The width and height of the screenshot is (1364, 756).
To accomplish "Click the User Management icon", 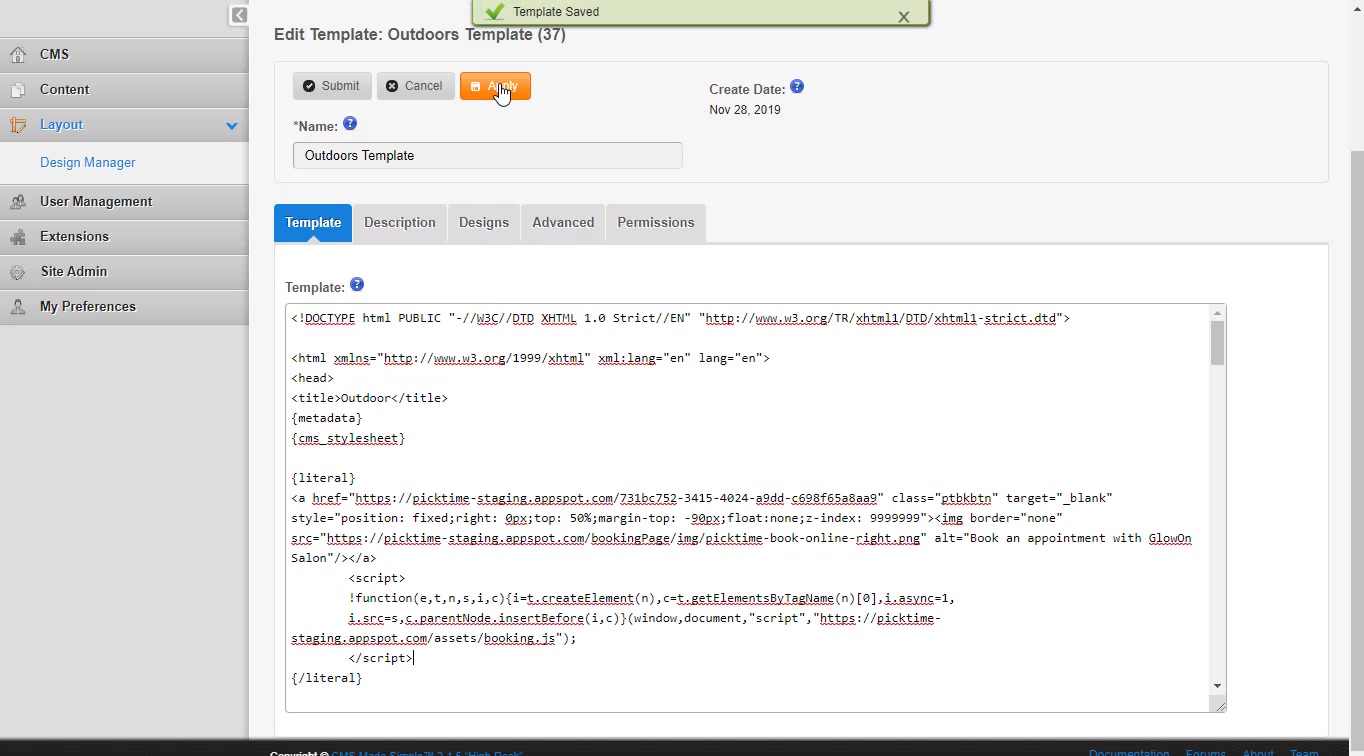I will (17, 202).
